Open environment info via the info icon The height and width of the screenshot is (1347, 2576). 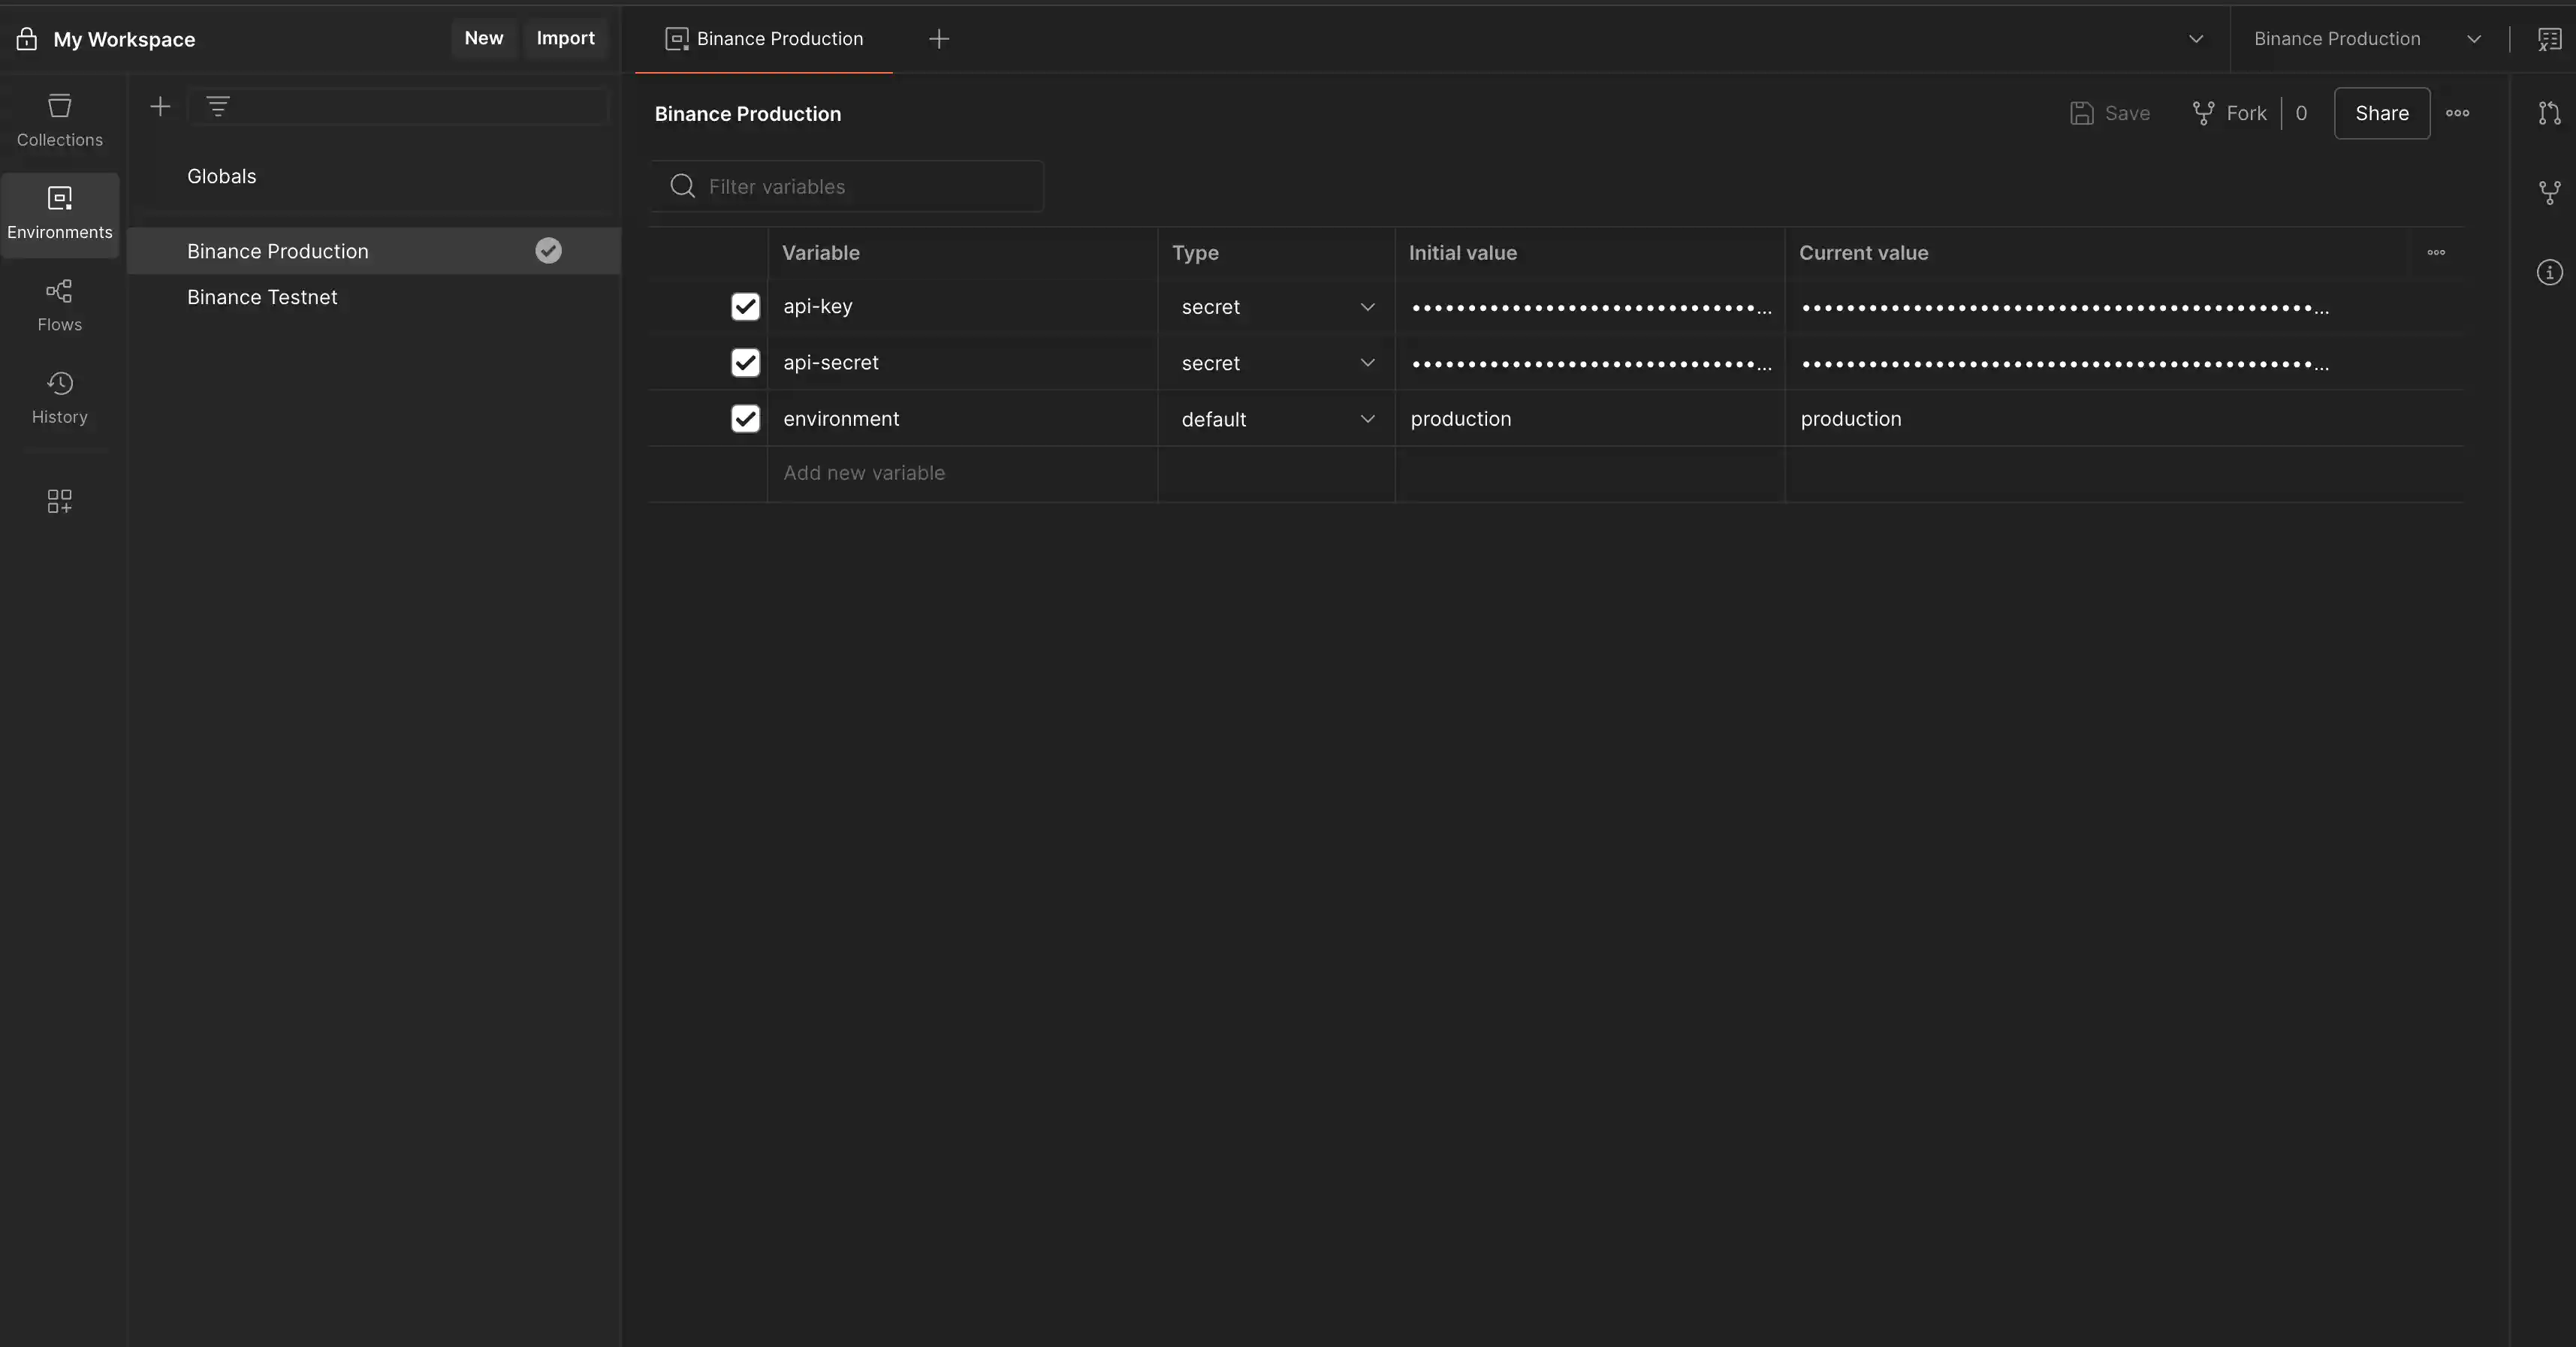(x=2549, y=271)
